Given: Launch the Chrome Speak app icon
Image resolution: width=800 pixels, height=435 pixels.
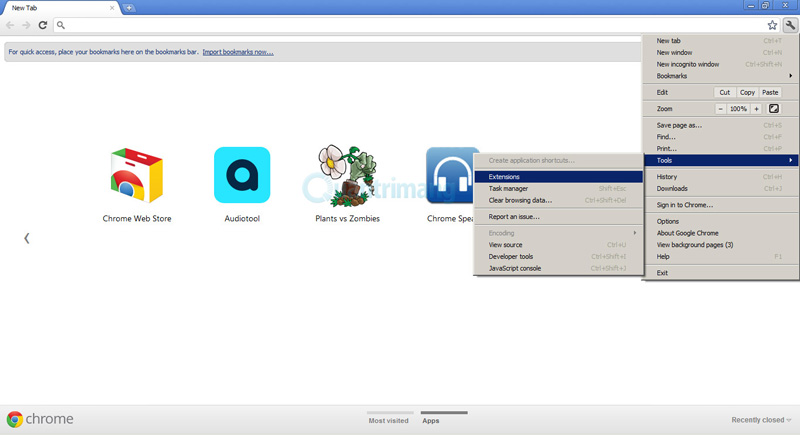Looking at the screenshot, I should [x=449, y=175].
